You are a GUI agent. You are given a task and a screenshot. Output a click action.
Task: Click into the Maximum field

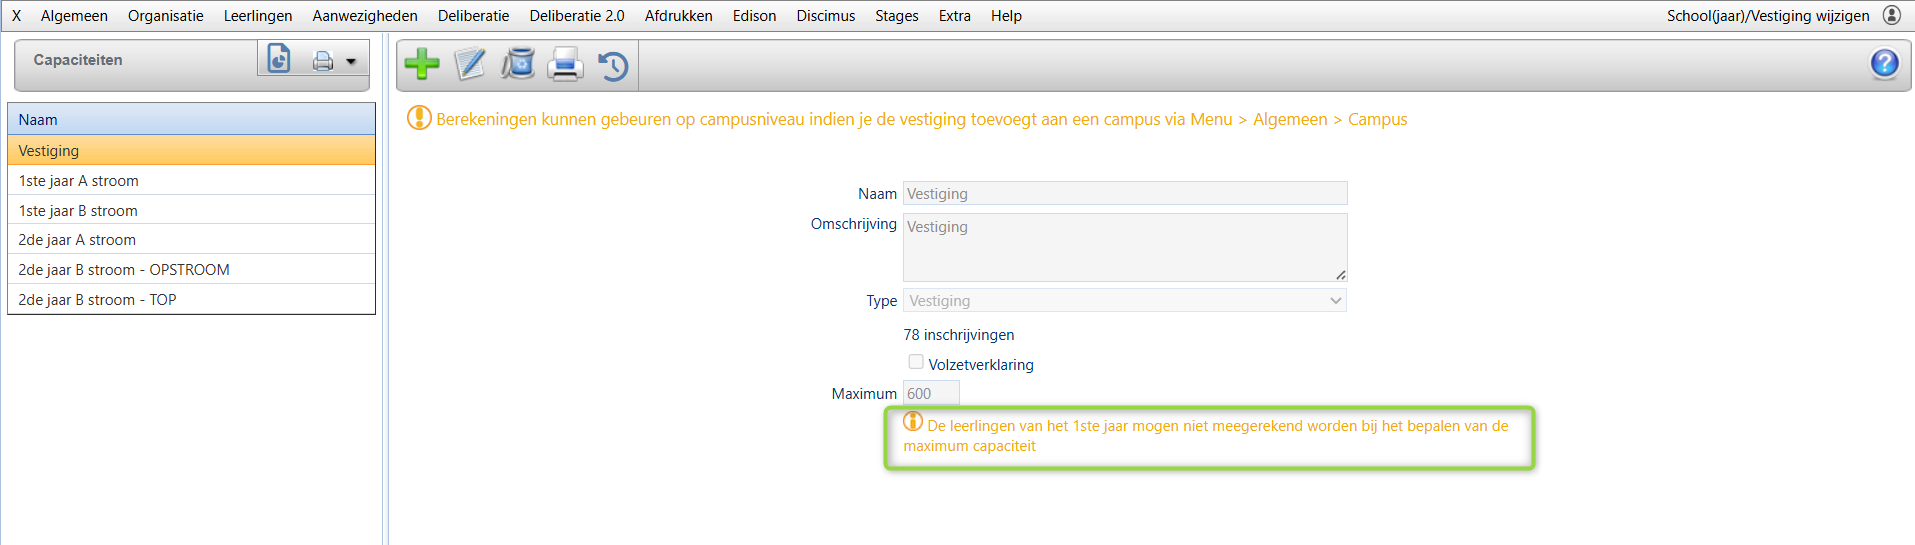[931, 394]
